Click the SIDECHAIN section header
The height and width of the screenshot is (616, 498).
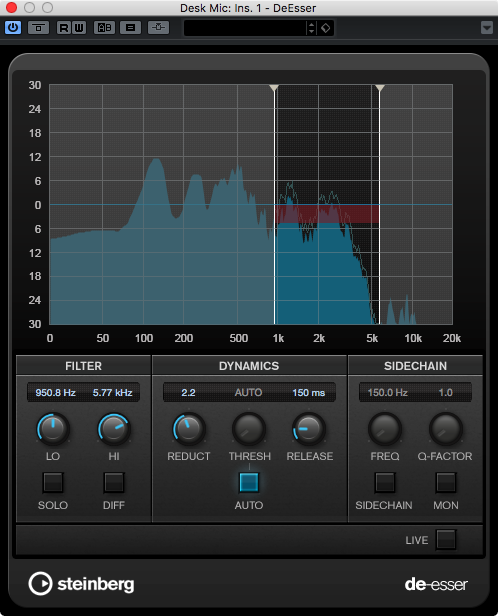(415, 366)
